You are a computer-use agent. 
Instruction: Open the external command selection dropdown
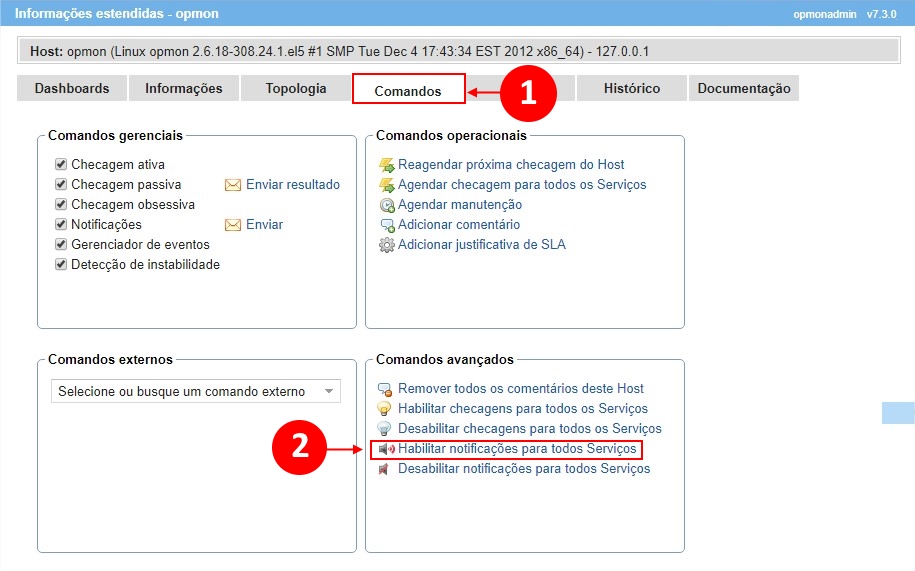click(x=195, y=392)
